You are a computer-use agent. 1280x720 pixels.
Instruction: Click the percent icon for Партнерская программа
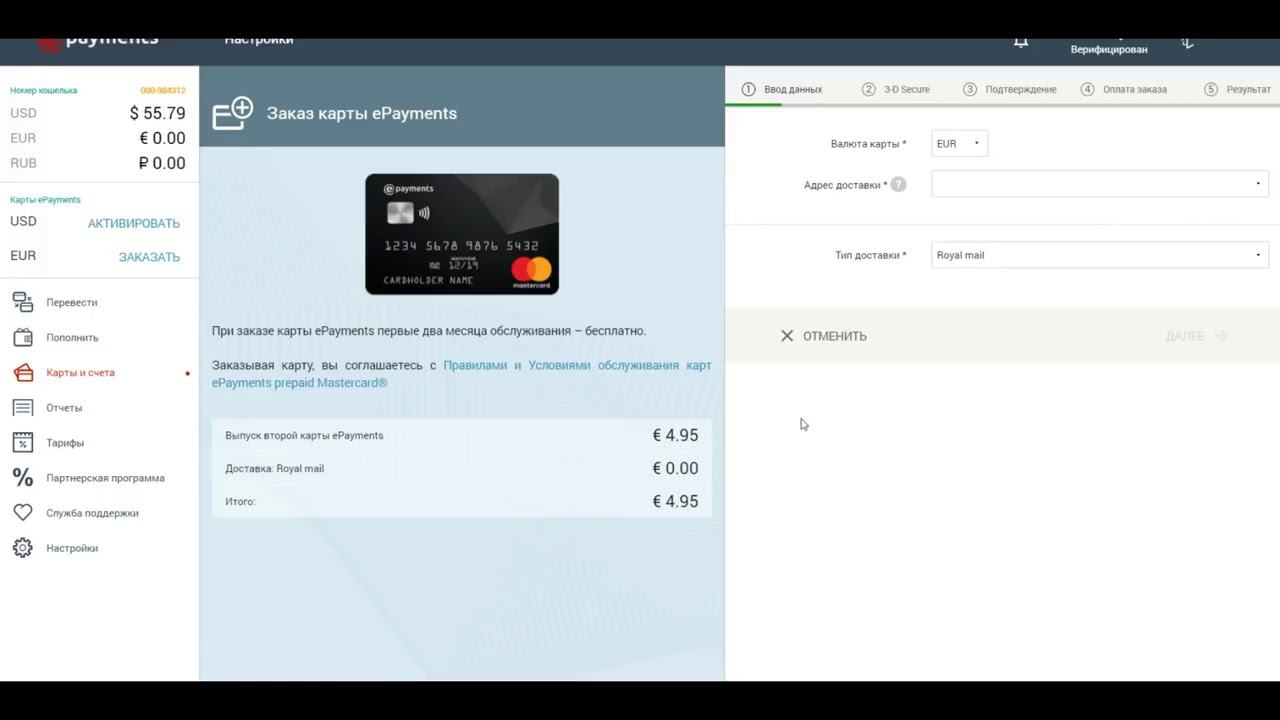point(22,477)
